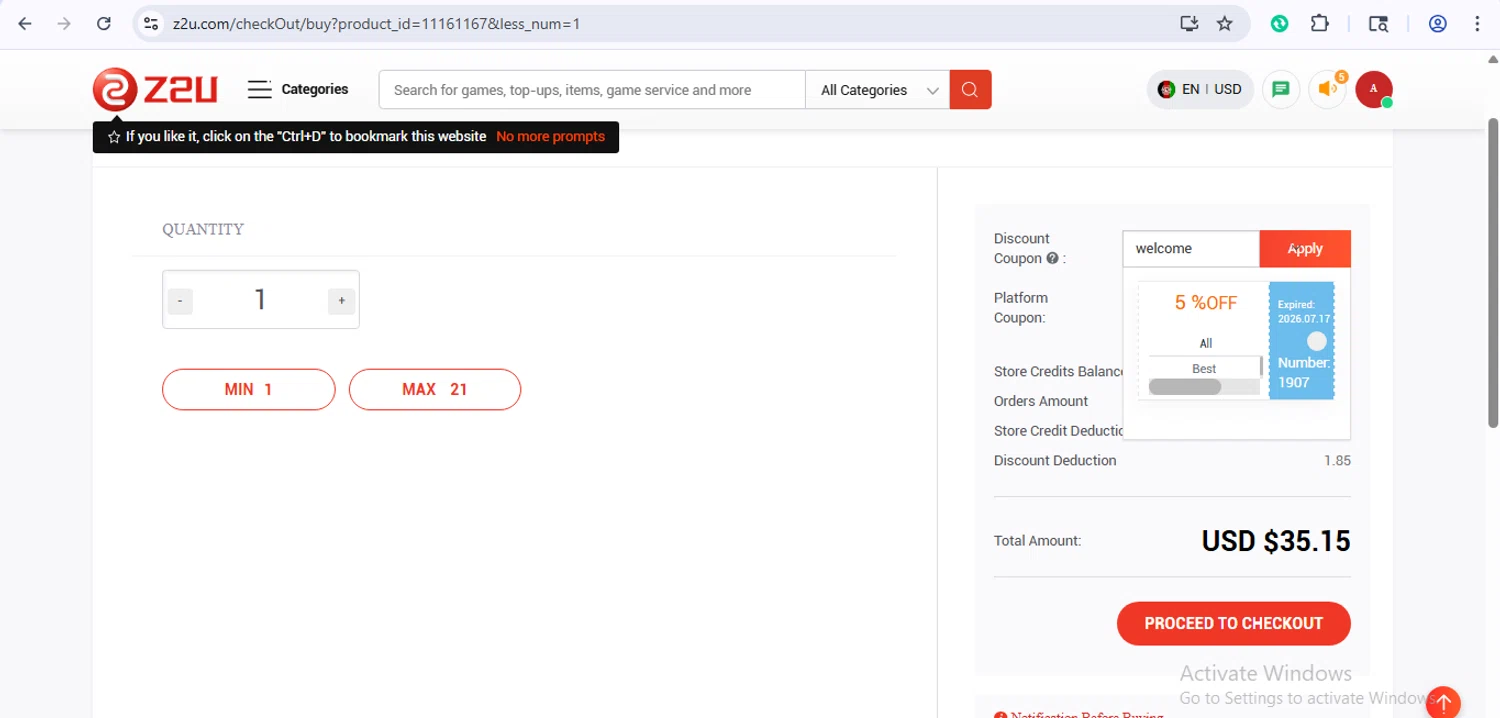Click the Total Amount USD $35.15 value
1500x718 pixels.
tap(1276, 541)
